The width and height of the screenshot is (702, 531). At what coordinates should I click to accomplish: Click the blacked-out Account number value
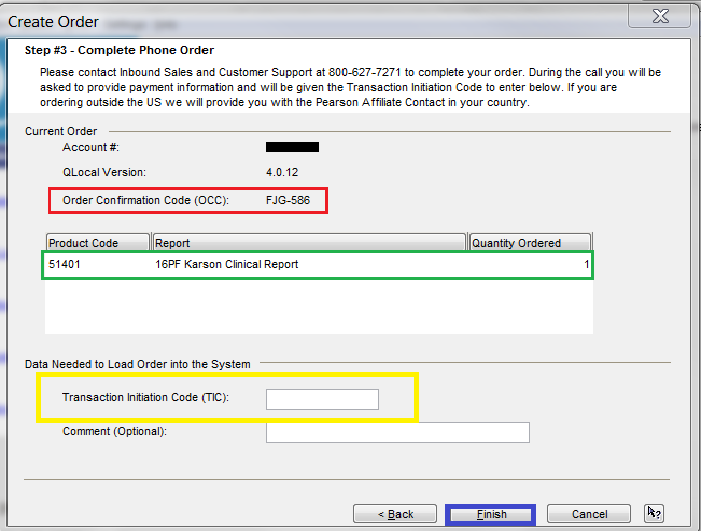click(x=292, y=147)
